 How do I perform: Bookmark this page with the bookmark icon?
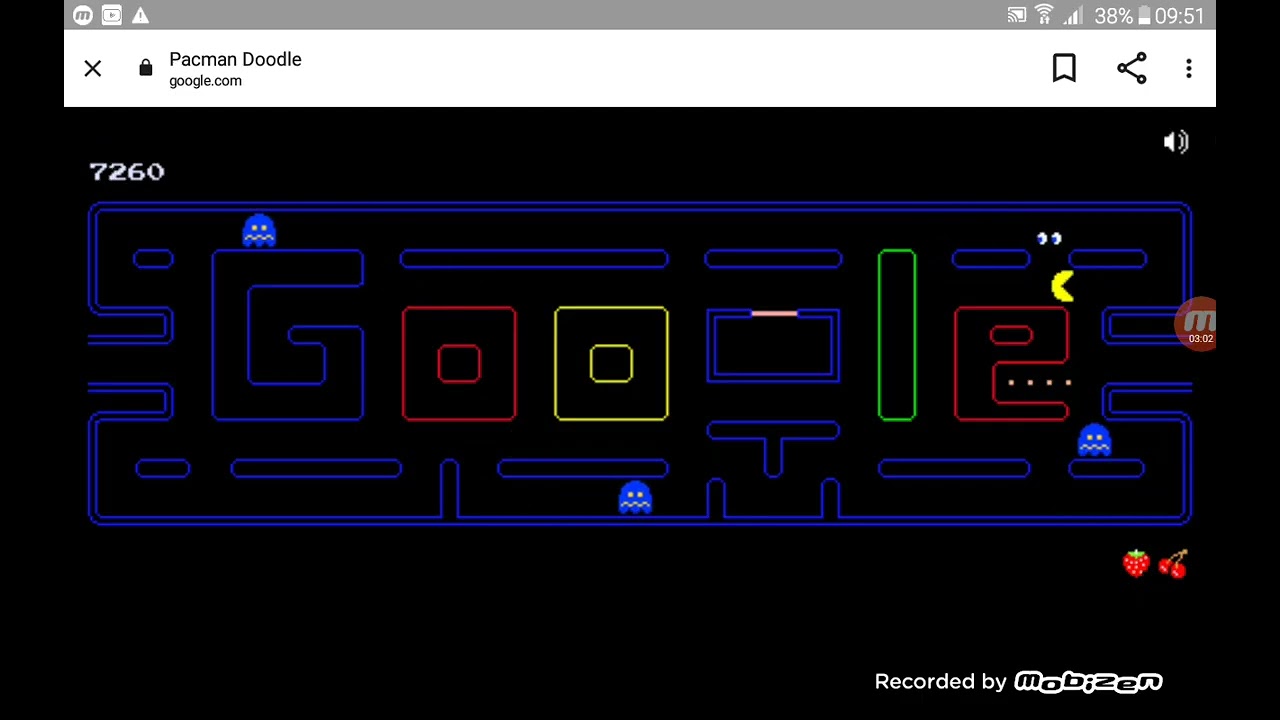coord(1064,68)
